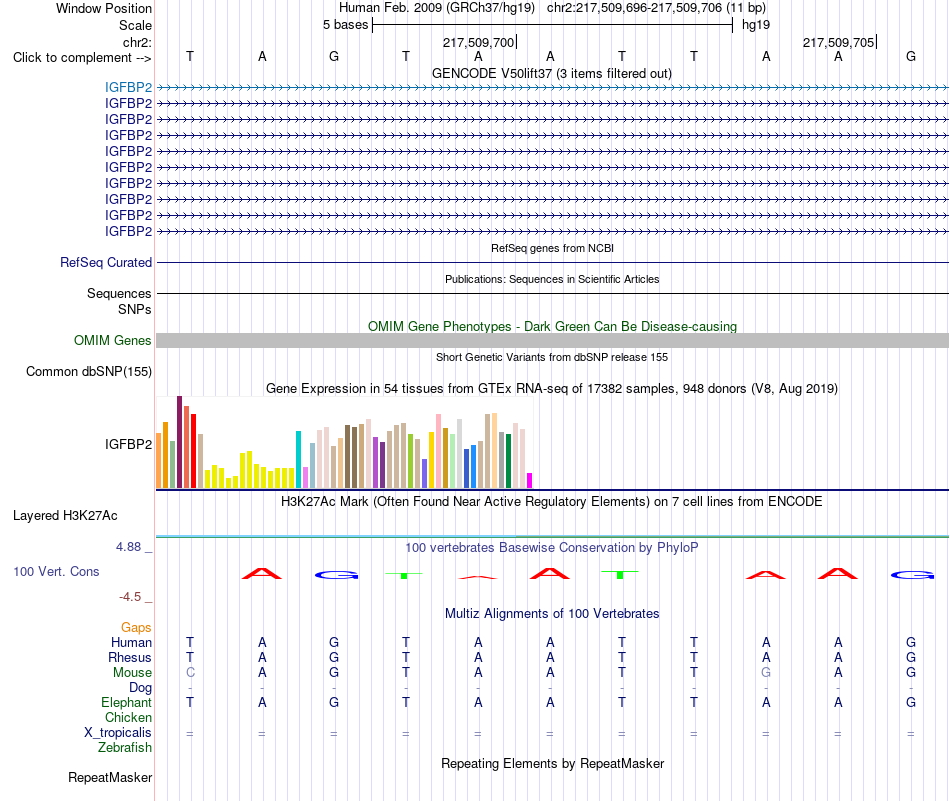The image size is (950, 801).
Task: Click the 217,509,700 position marker
Action: point(479,42)
